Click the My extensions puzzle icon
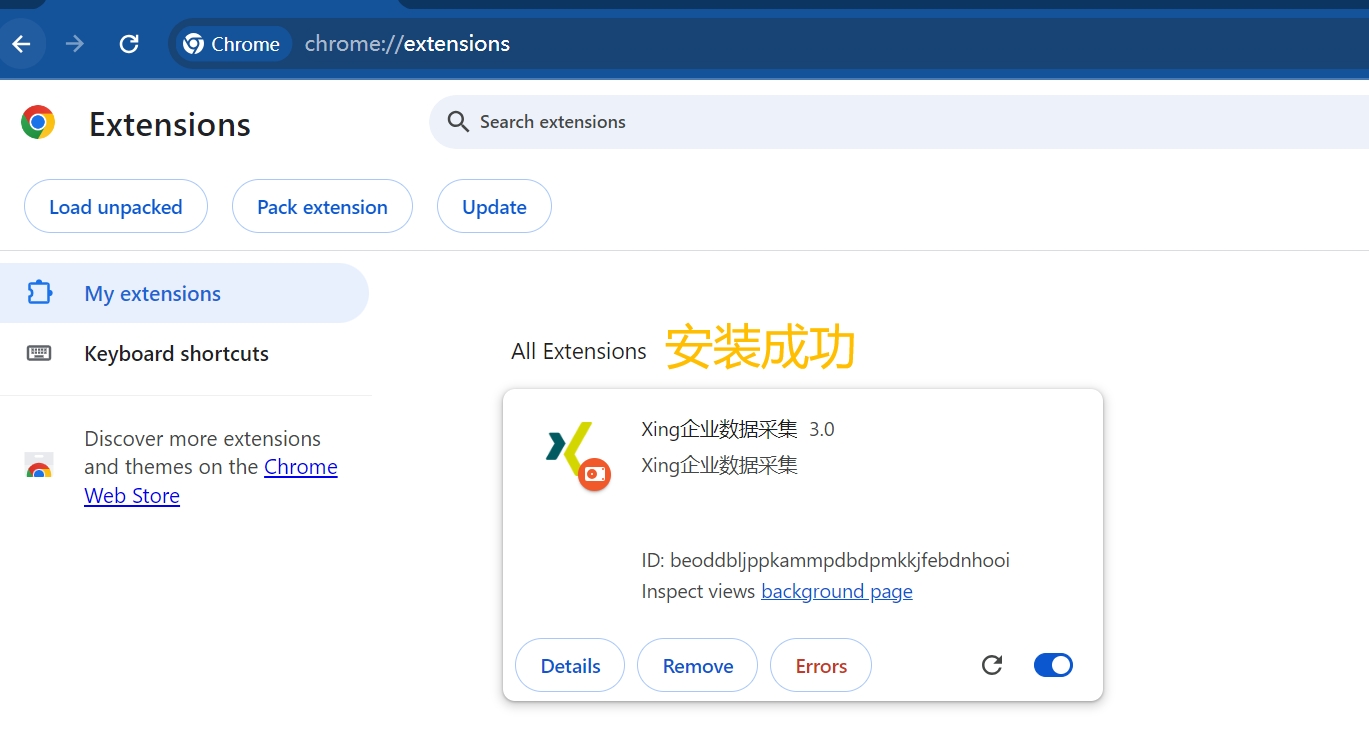Screen dimensions: 1369x733 [39, 293]
